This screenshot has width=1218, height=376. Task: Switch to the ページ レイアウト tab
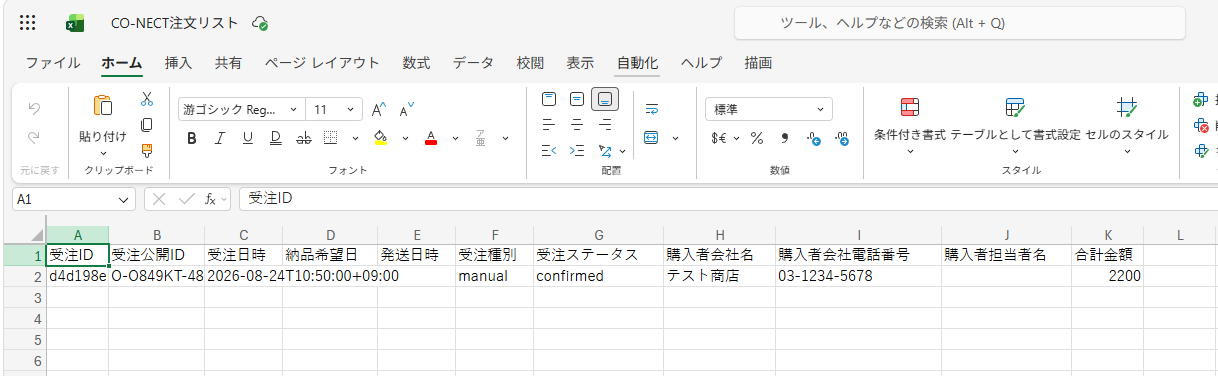pos(322,63)
